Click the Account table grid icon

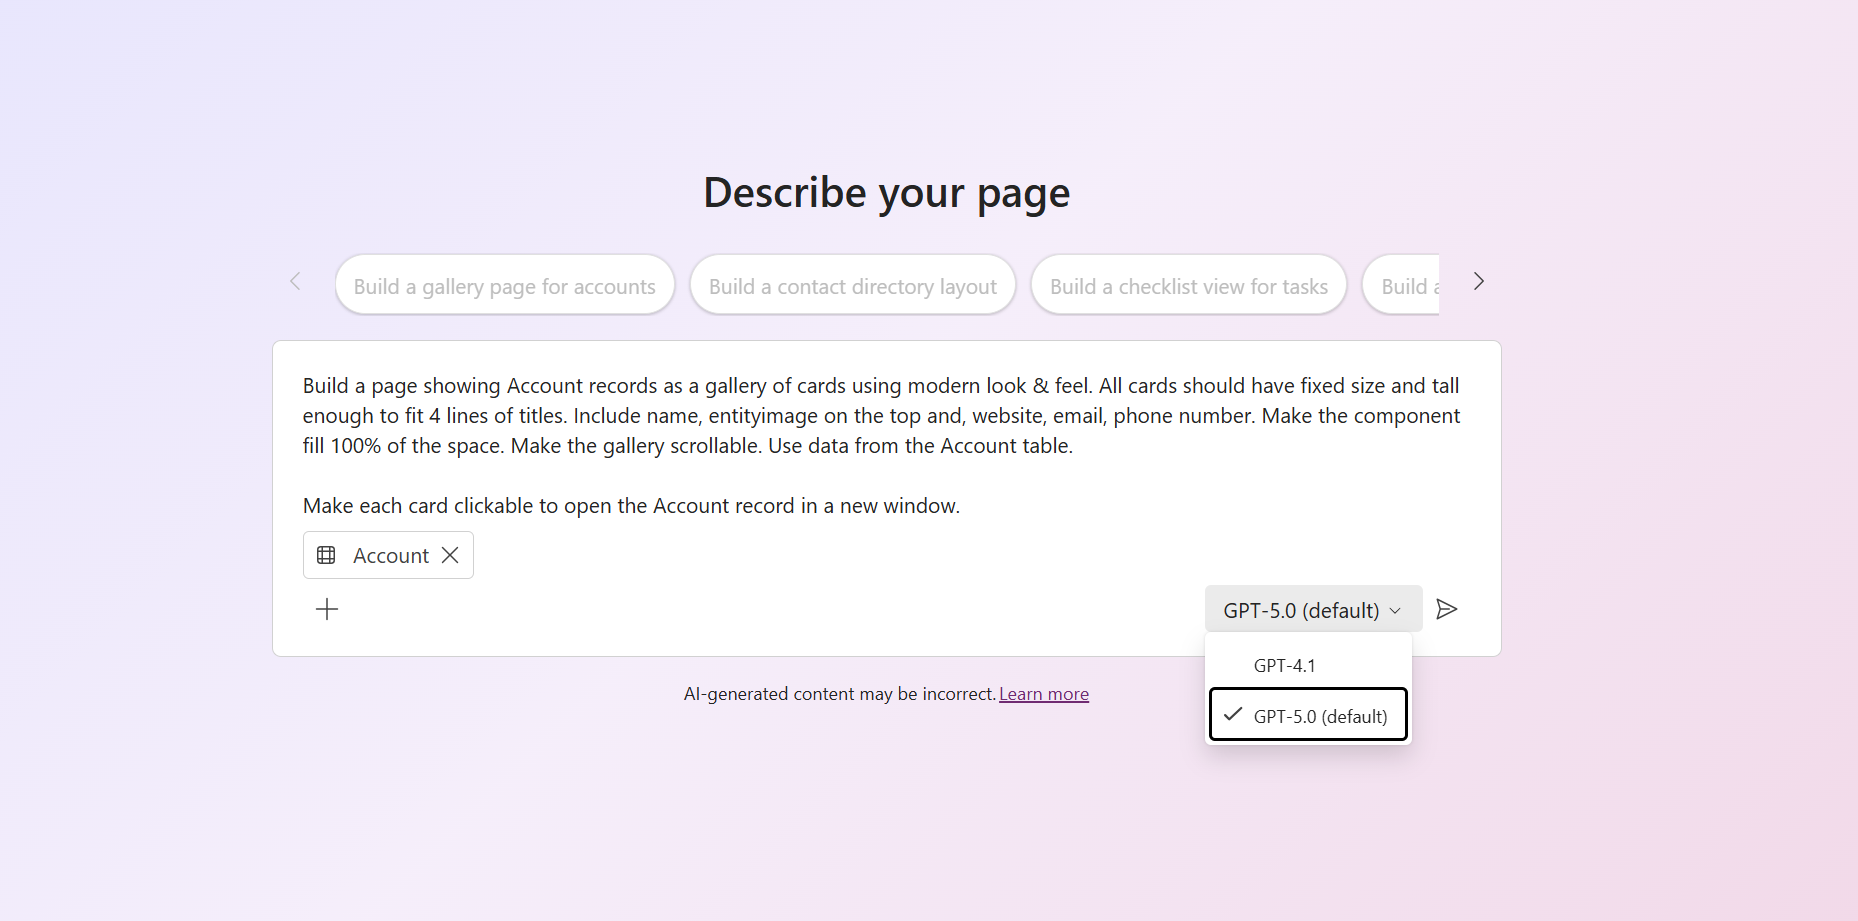[x=326, y=555]
